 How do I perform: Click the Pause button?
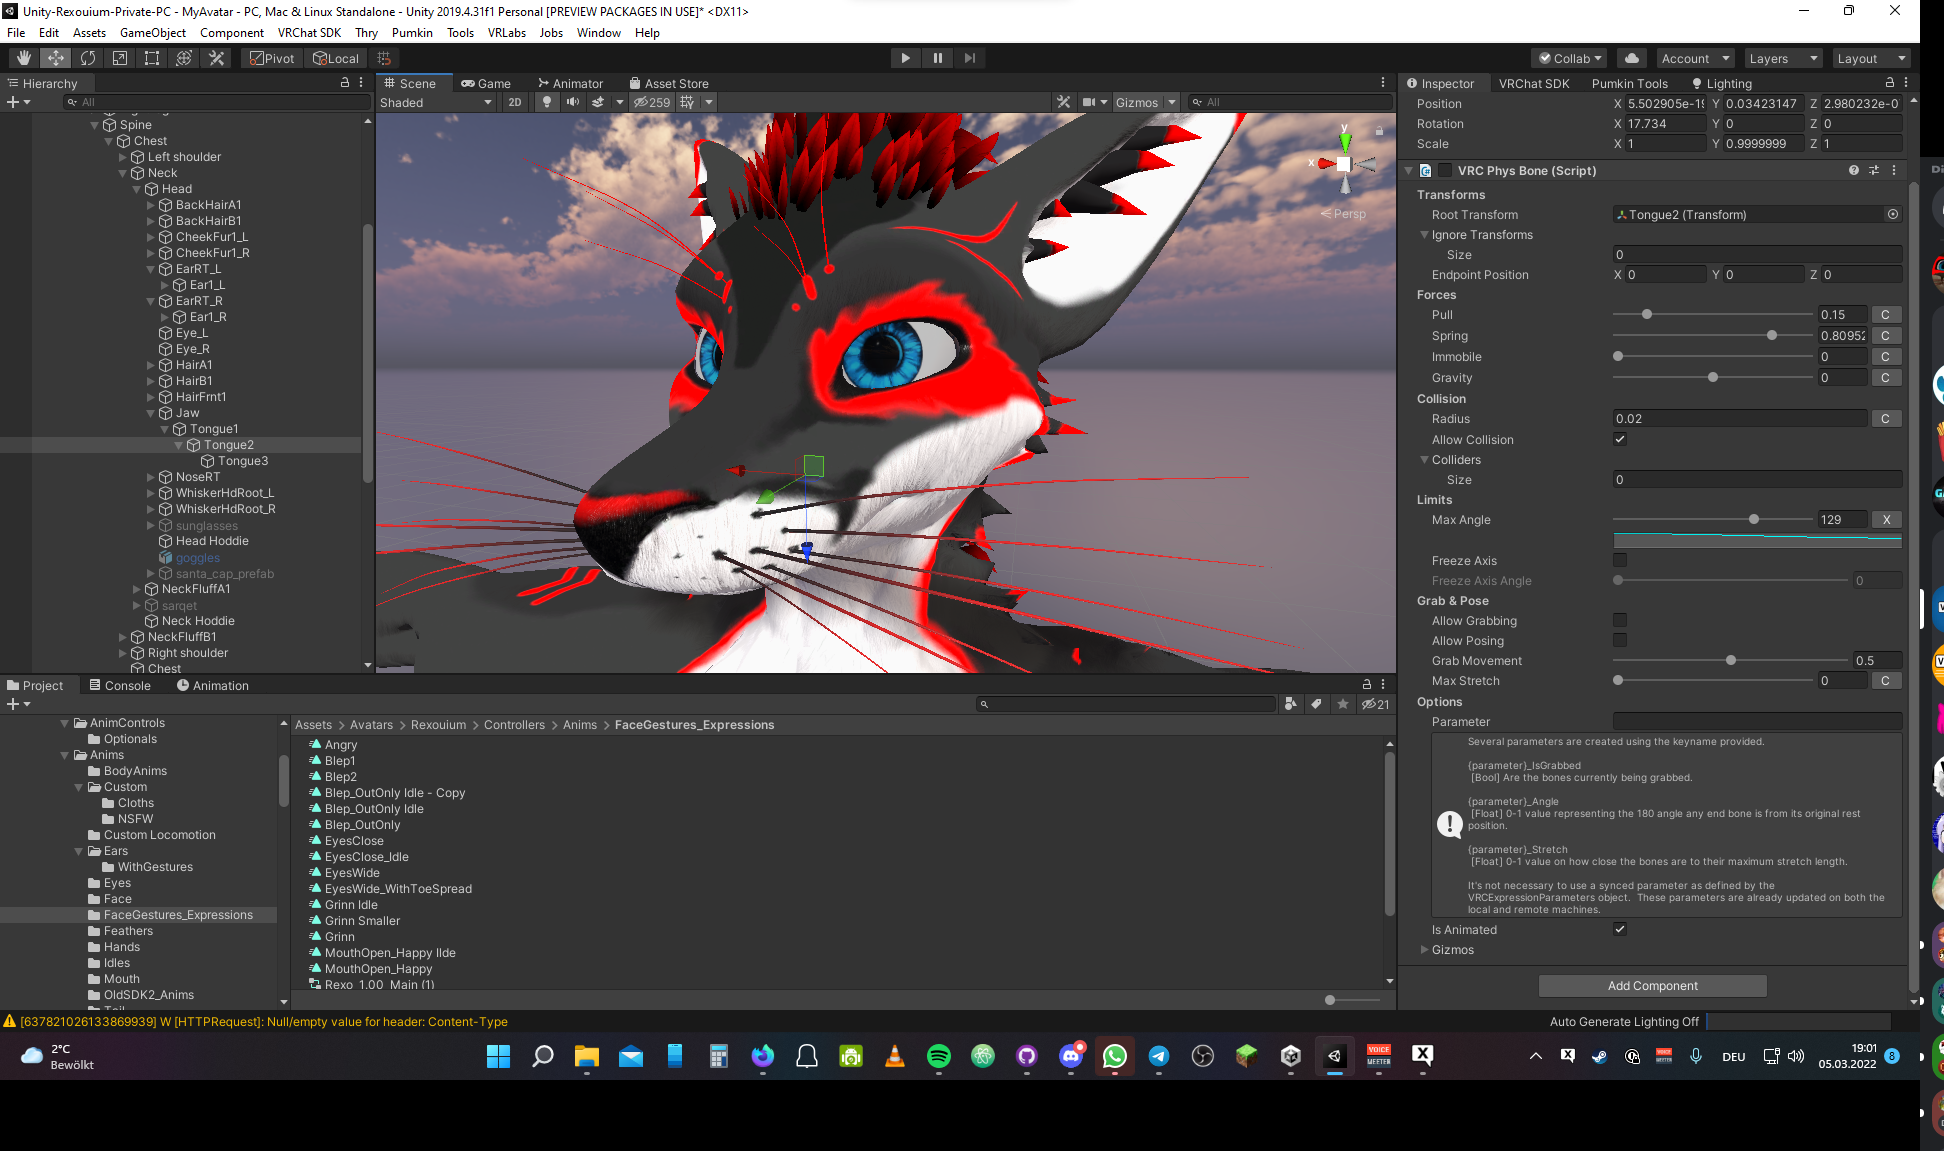[x=937, y=58]
